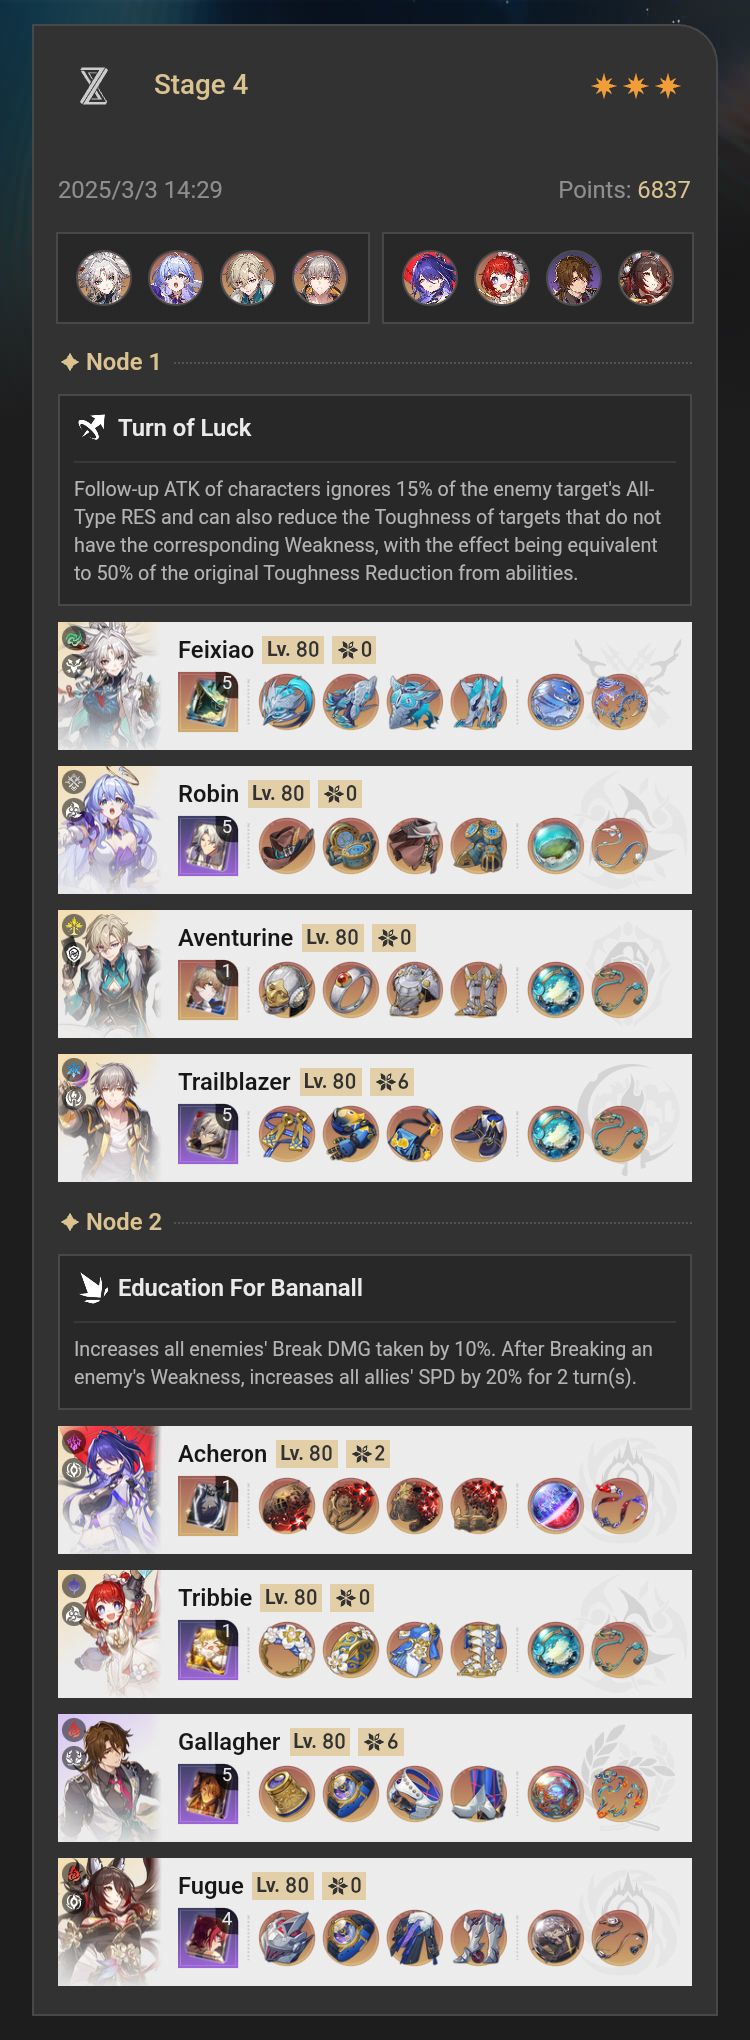This screenshot has height=2040, width=750.
Task: Click Trailblazer's eidolon level 6 badge
Action: tap(392, 1082)
